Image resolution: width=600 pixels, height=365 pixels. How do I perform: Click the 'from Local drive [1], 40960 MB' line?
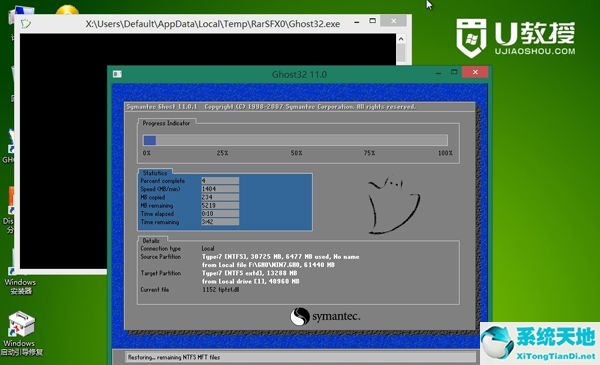point(251,281)
